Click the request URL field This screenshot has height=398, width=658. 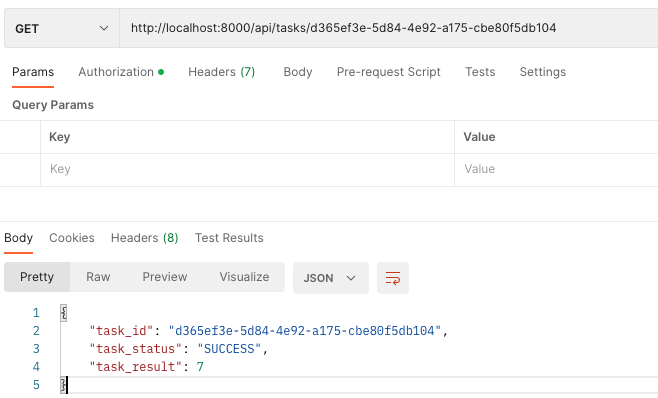(389, 28)
